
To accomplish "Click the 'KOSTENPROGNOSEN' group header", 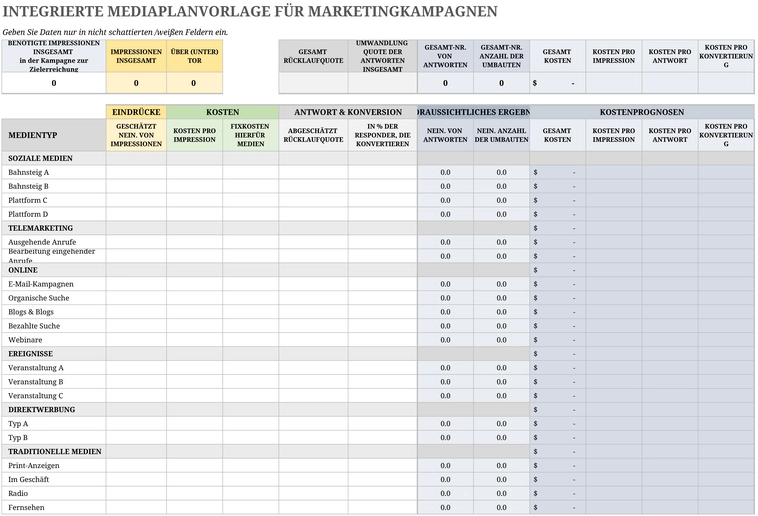I will 642,112.
